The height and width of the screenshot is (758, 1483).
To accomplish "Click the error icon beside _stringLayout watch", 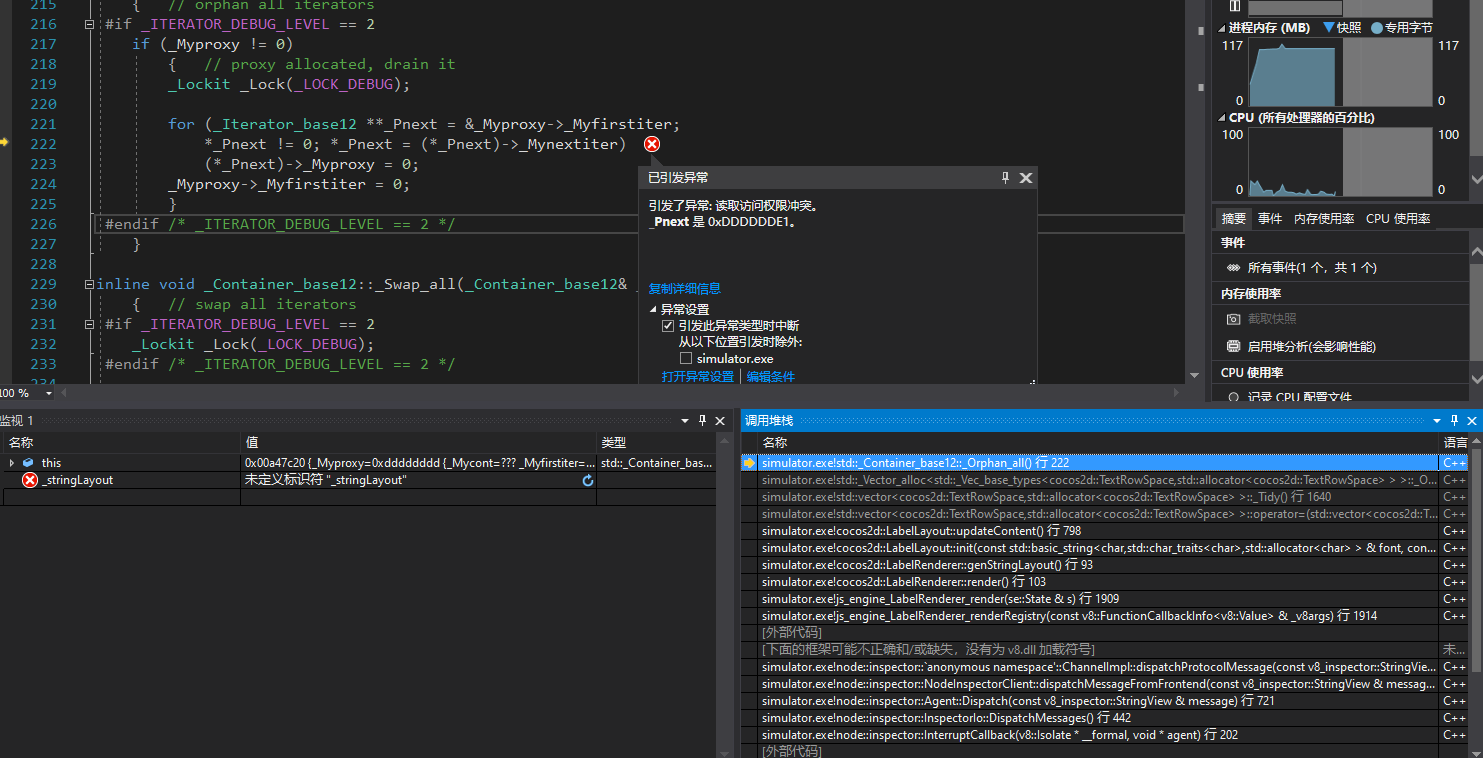I will (x=30, y=480).
